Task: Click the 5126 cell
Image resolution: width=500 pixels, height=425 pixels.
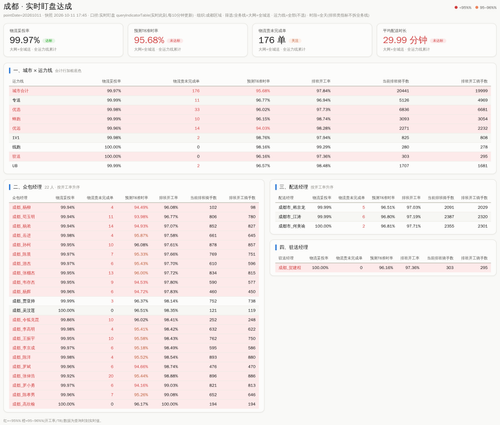Action: pyautogui.click(x=404, y=100)
